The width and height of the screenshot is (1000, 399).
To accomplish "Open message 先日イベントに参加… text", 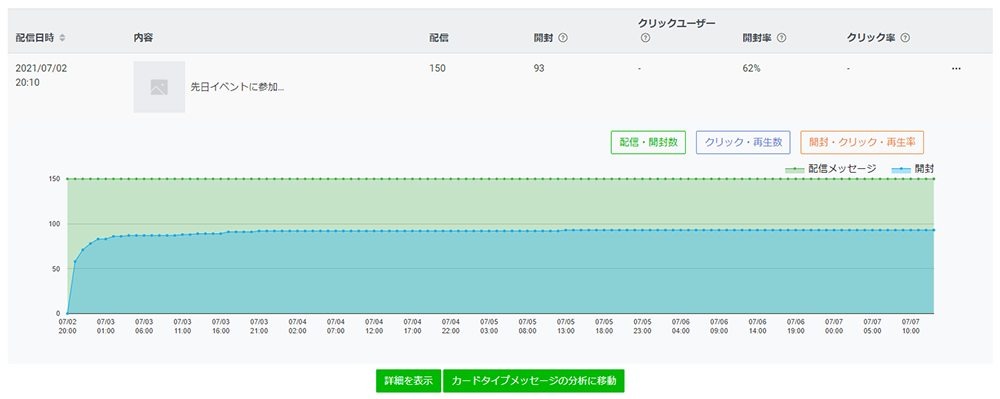I will pyautogui.click(x=237, y=88).
